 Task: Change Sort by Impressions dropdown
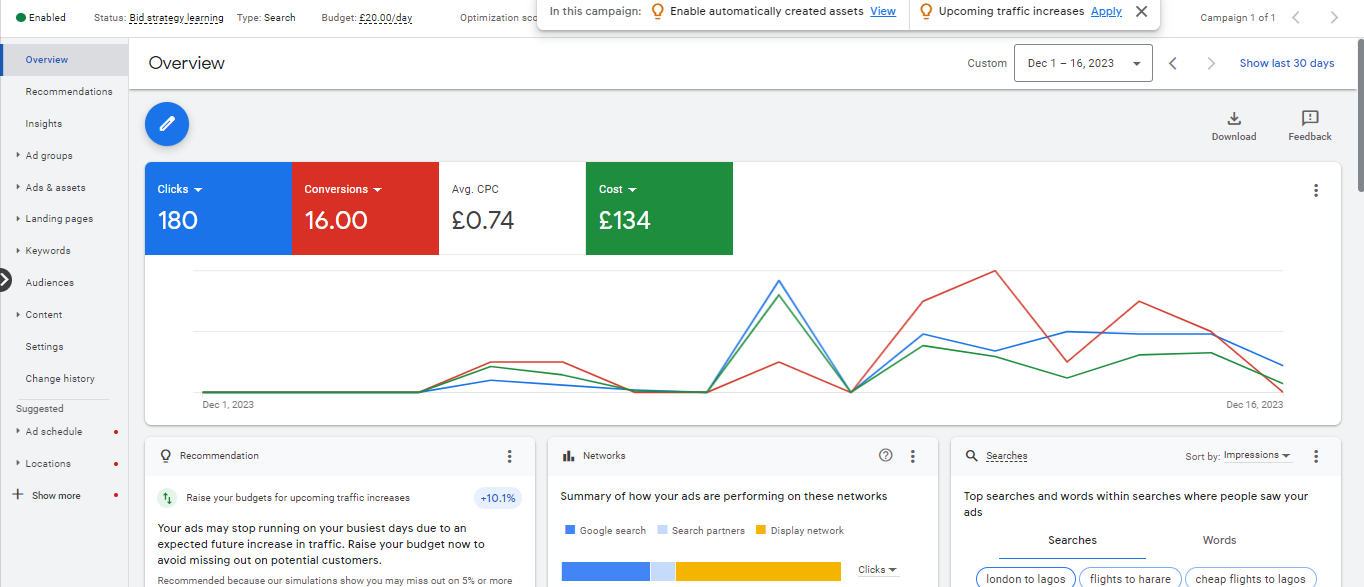click(1256, 456)
